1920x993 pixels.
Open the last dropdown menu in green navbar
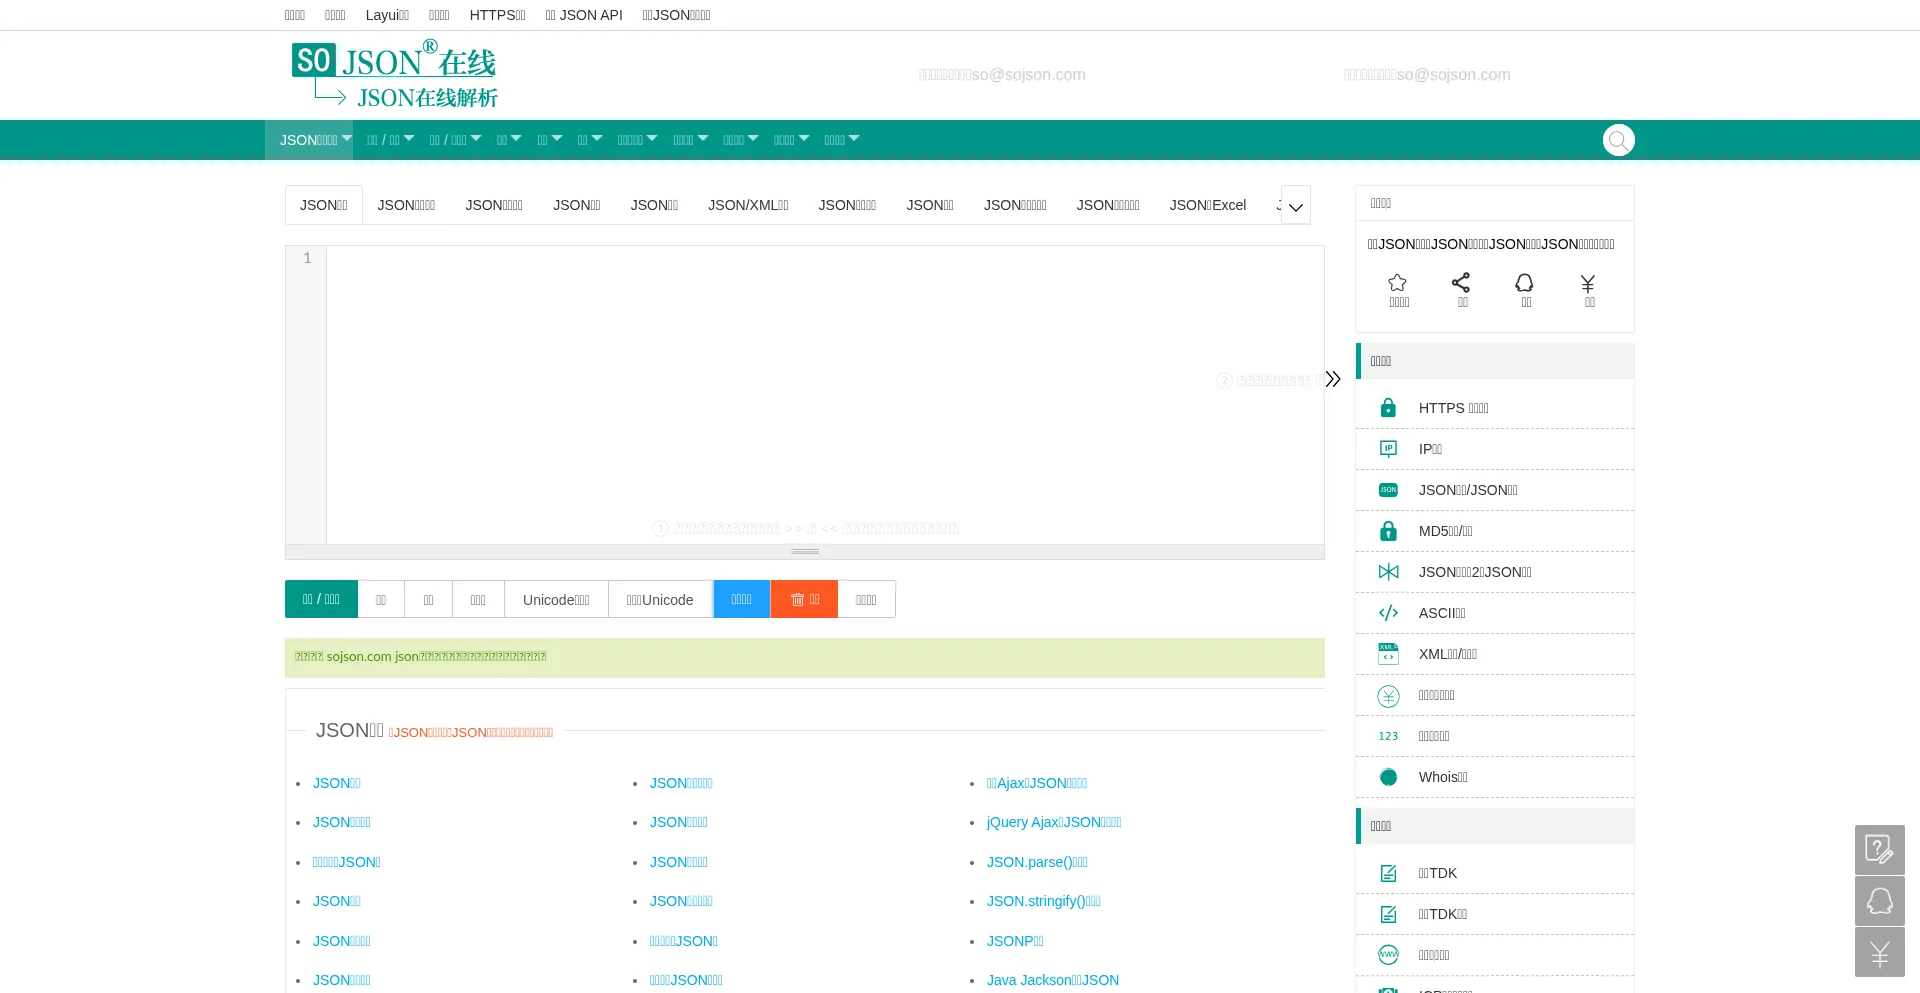coord(841,140)
